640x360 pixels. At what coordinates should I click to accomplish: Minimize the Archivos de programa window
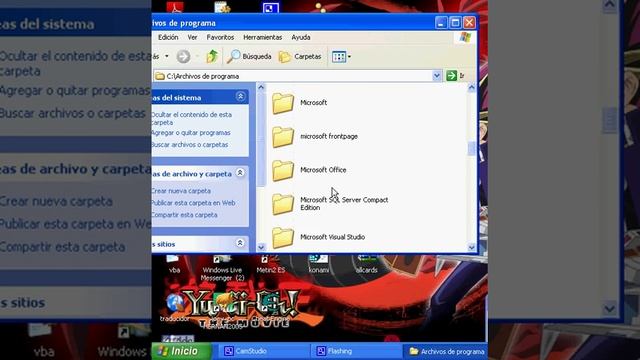pos(441,22)
